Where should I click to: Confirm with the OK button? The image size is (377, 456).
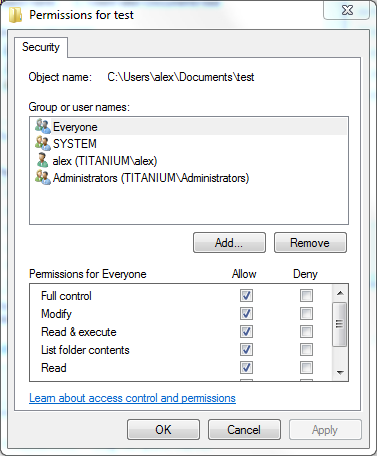point(163,430)
